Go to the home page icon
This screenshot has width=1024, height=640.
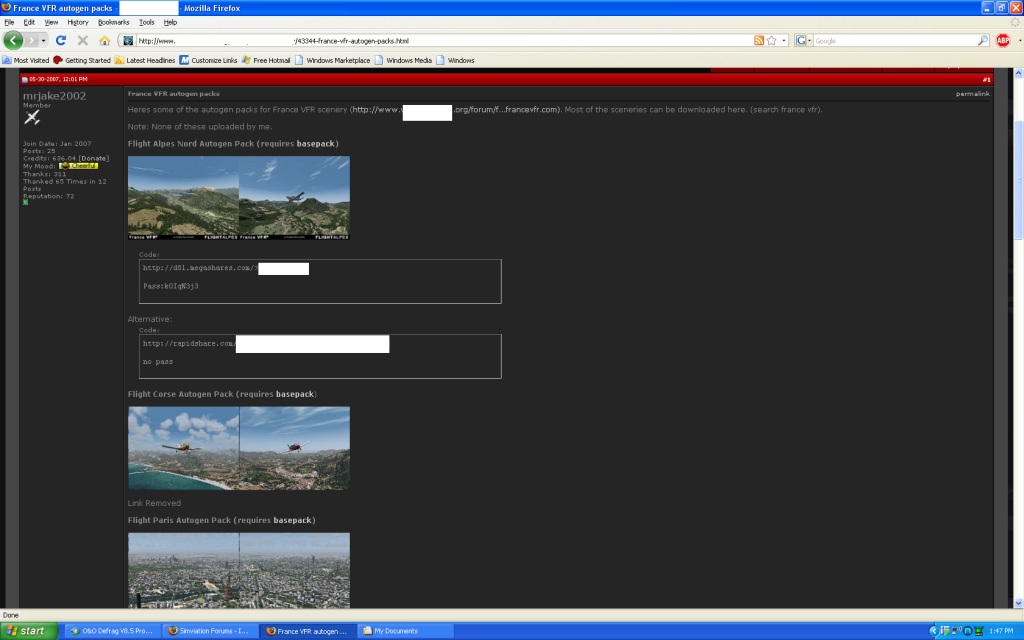(104, 41)
